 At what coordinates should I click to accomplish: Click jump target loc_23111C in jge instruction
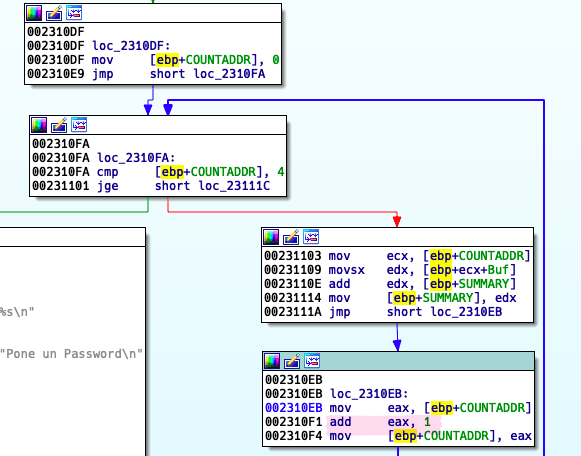point(234,186)
